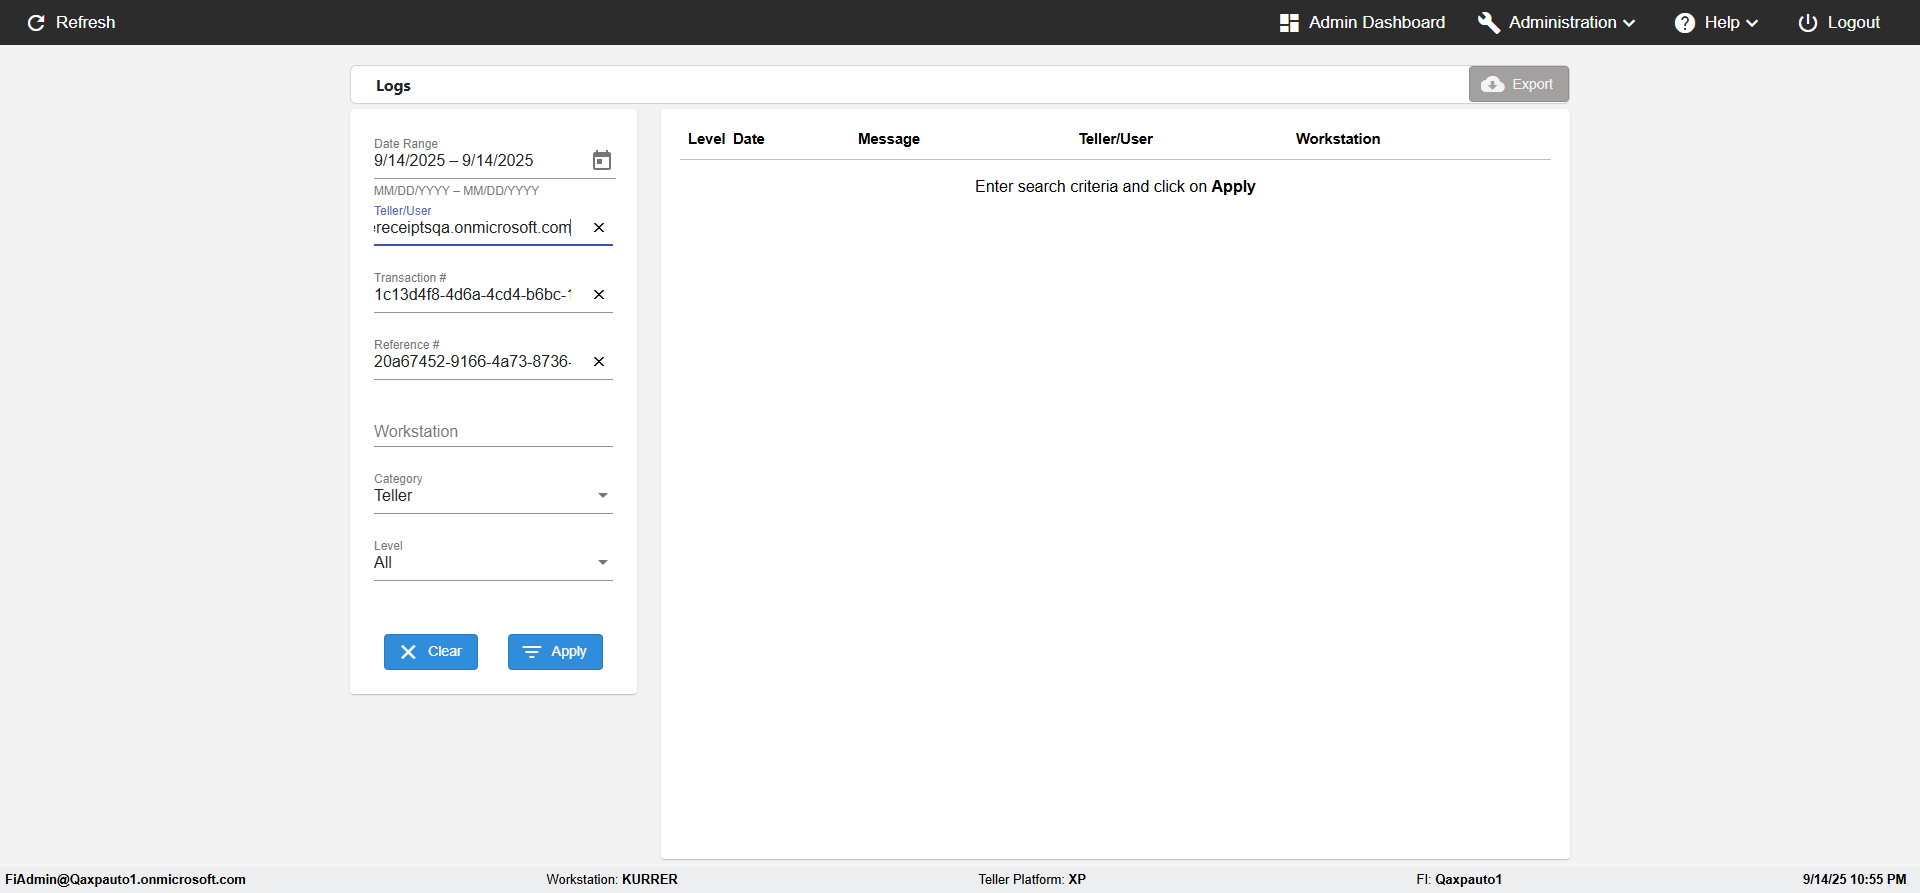The image size is (1920, 893).
Task: Open the Date Range calendar picker icon
Action: click(602, 160)
